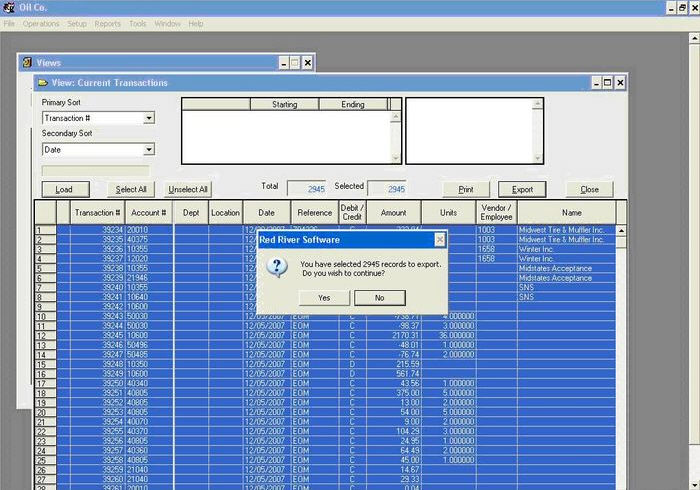700x490 pixels.
Task: Click the Date column header
Action: 267,212
